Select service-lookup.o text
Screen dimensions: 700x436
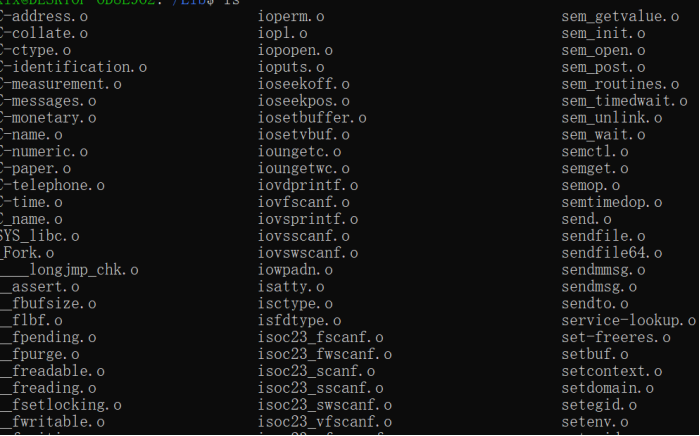click(x=629, y=320)
